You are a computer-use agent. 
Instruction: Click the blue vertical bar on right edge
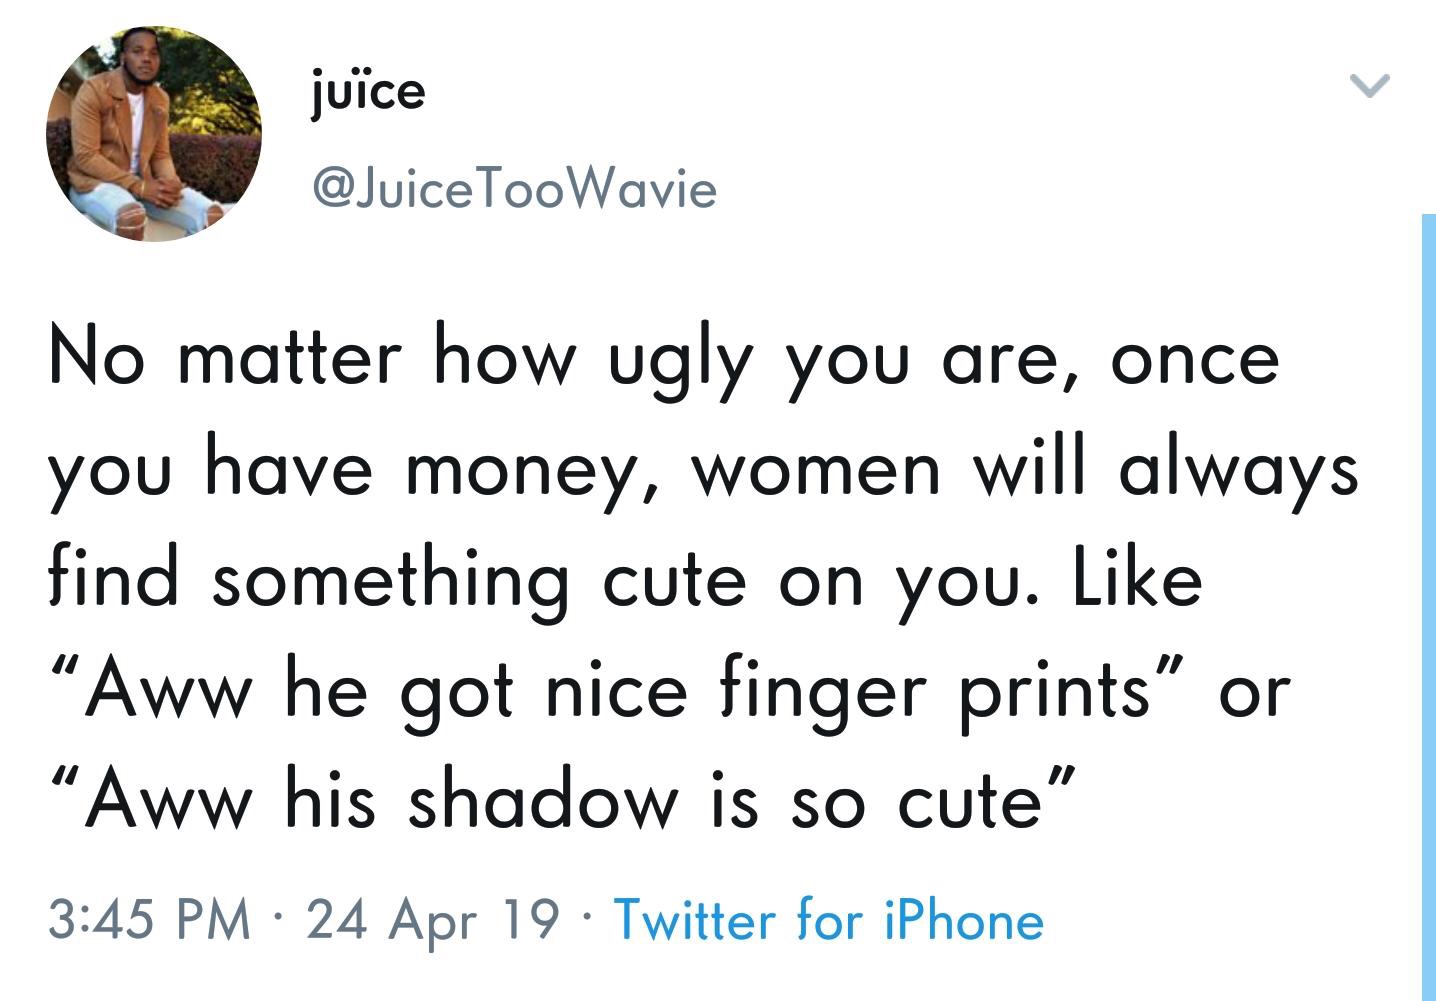pos(1428,600)
